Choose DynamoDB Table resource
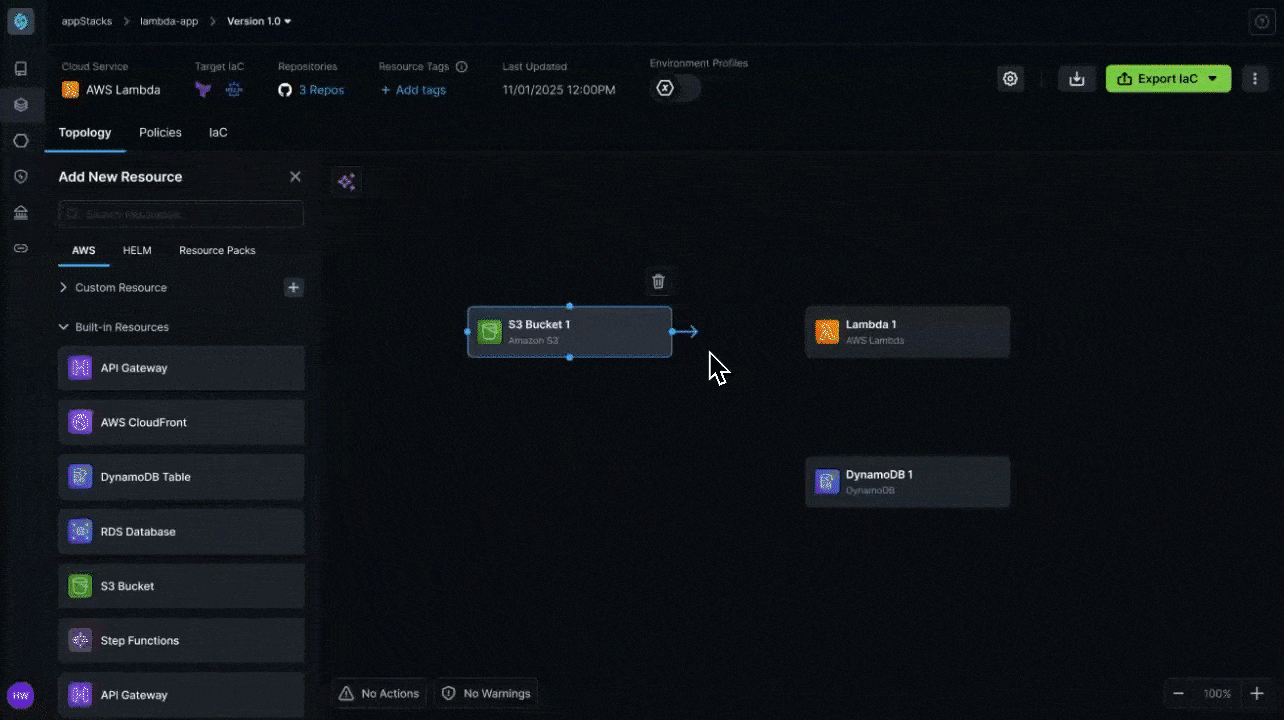Screen dimensions: 1284x720 [x=181, y=477]
